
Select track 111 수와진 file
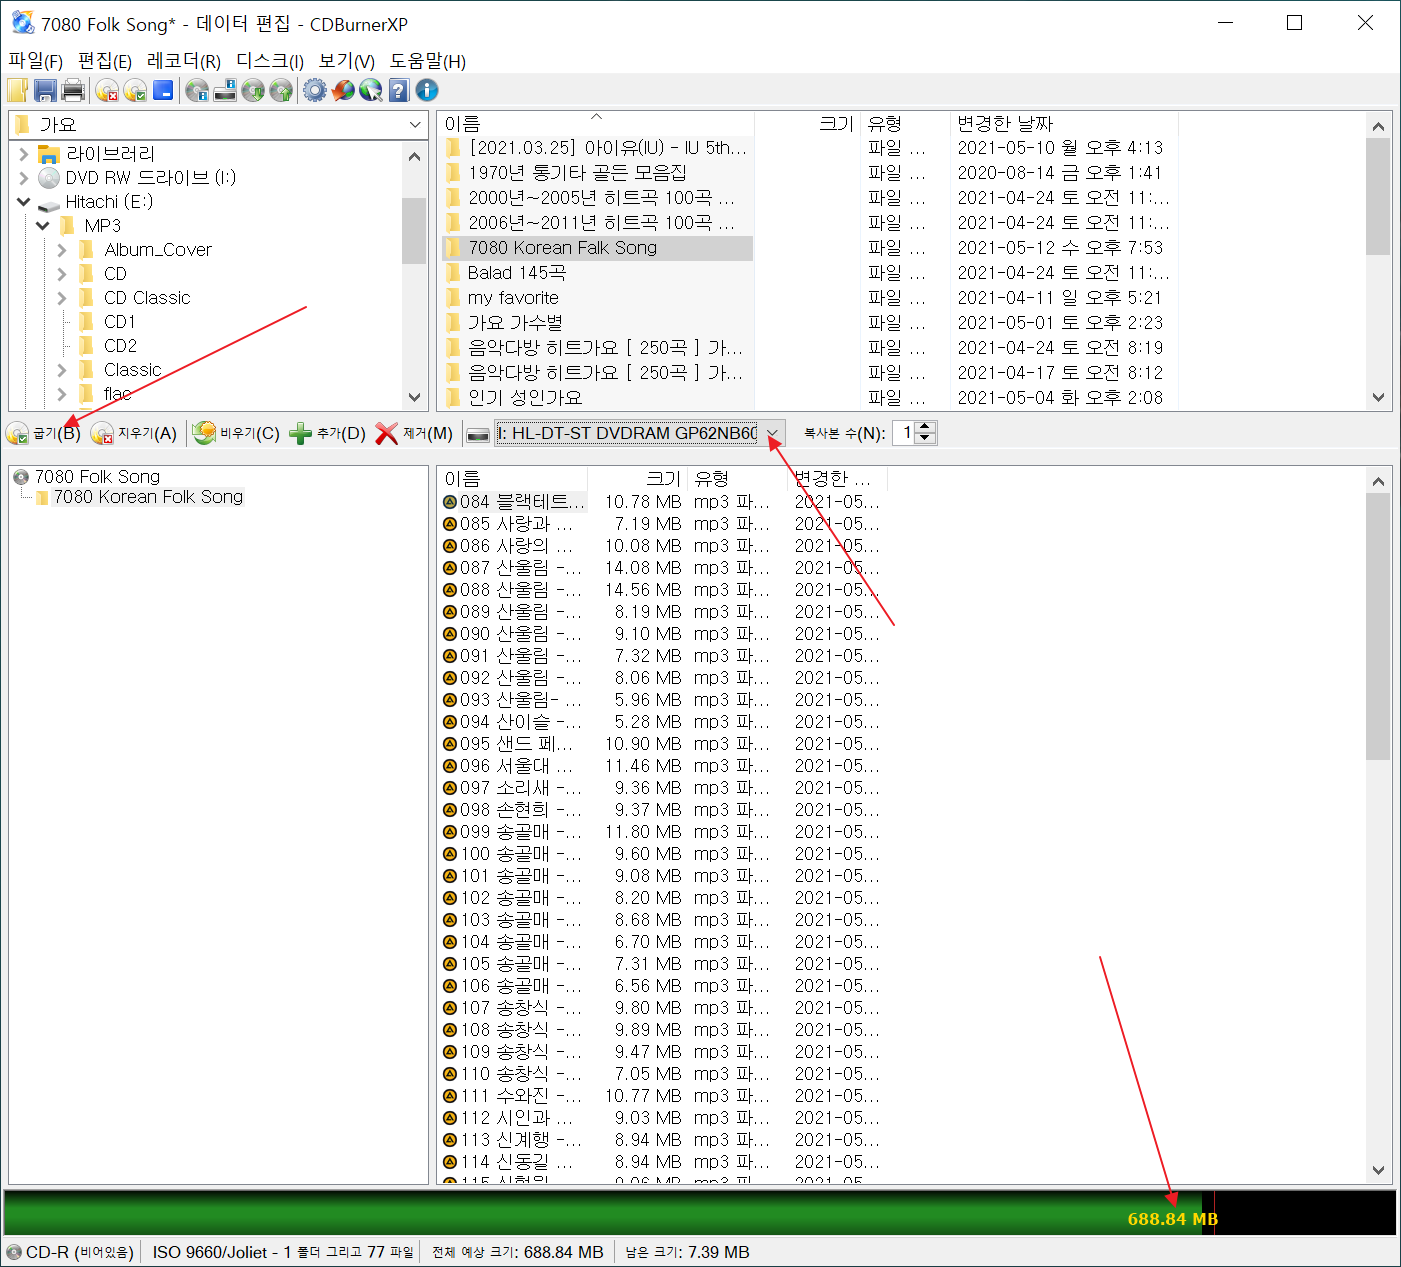520,1096
